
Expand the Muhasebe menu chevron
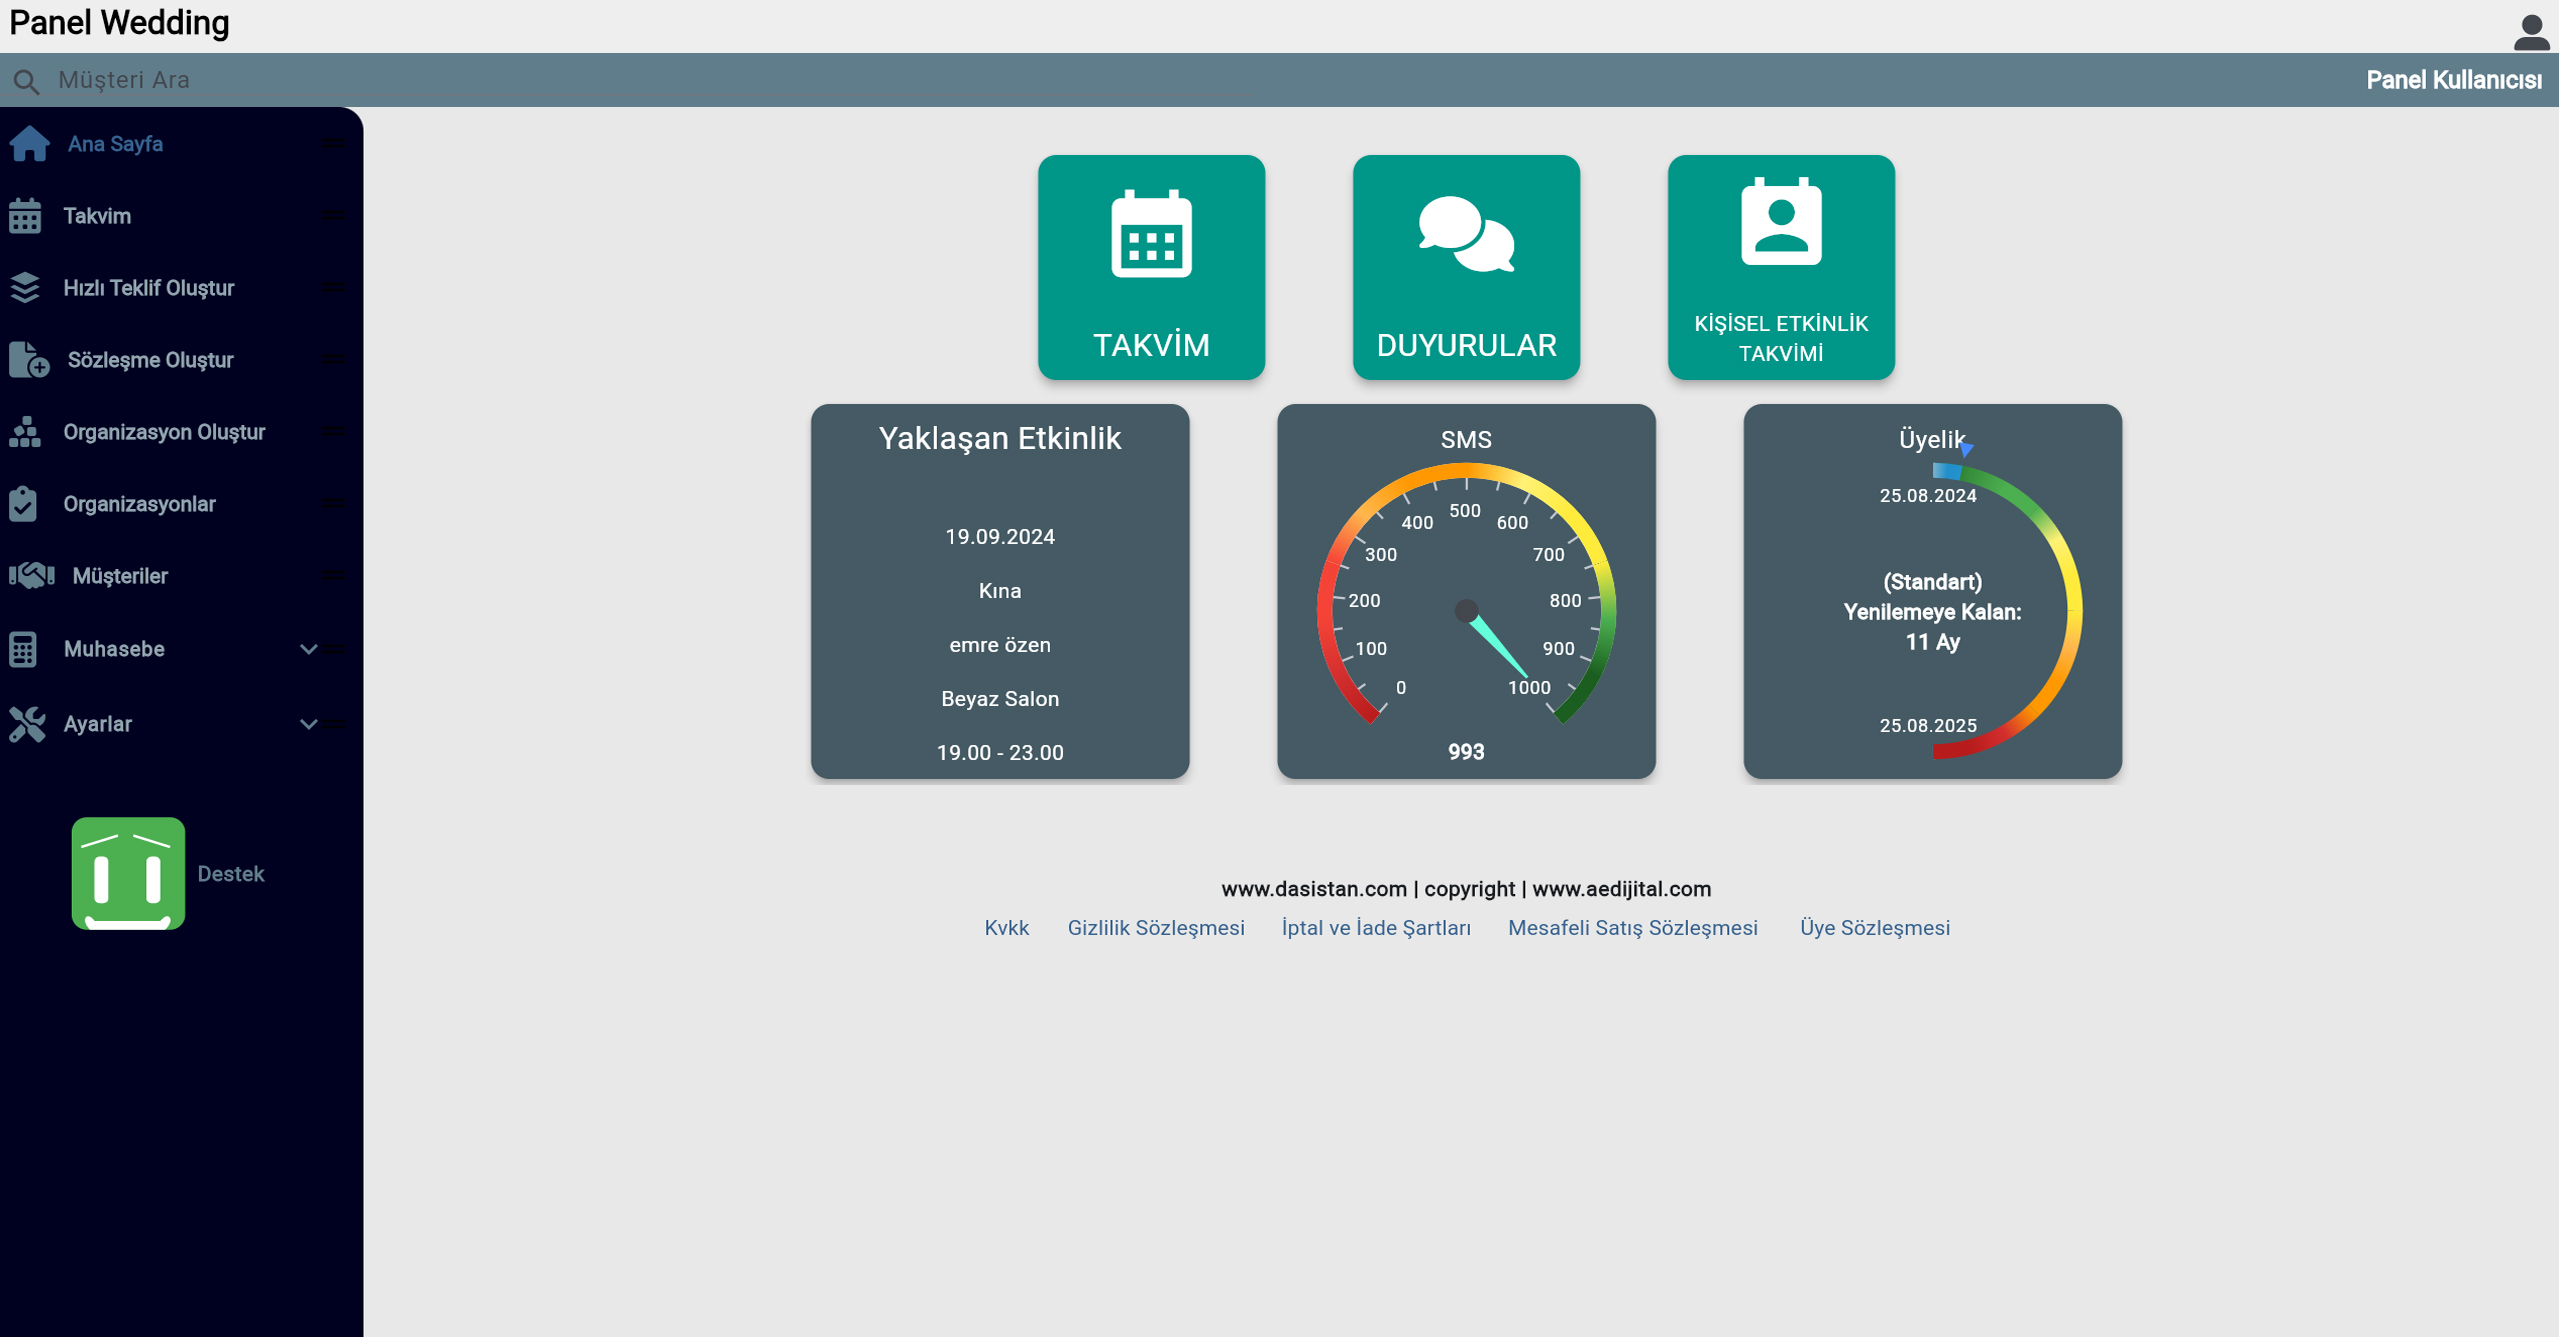308,649
